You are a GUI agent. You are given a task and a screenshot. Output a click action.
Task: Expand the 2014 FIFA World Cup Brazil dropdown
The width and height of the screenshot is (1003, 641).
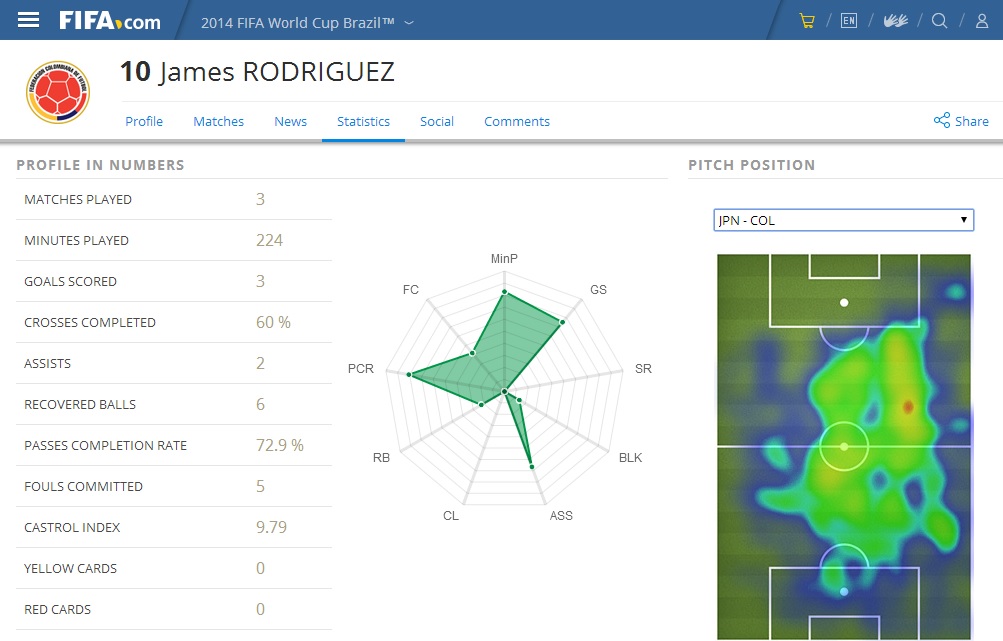[307, 22]
